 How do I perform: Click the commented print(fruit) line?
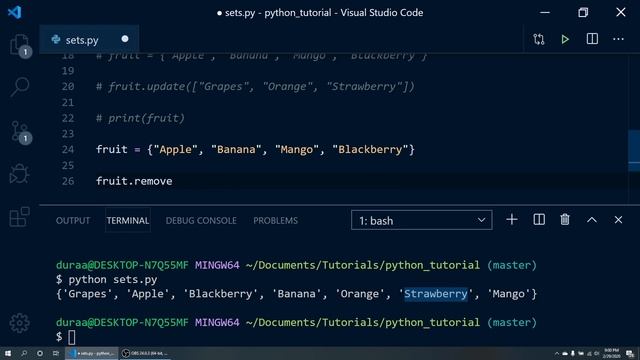click(x=140, y=118)
